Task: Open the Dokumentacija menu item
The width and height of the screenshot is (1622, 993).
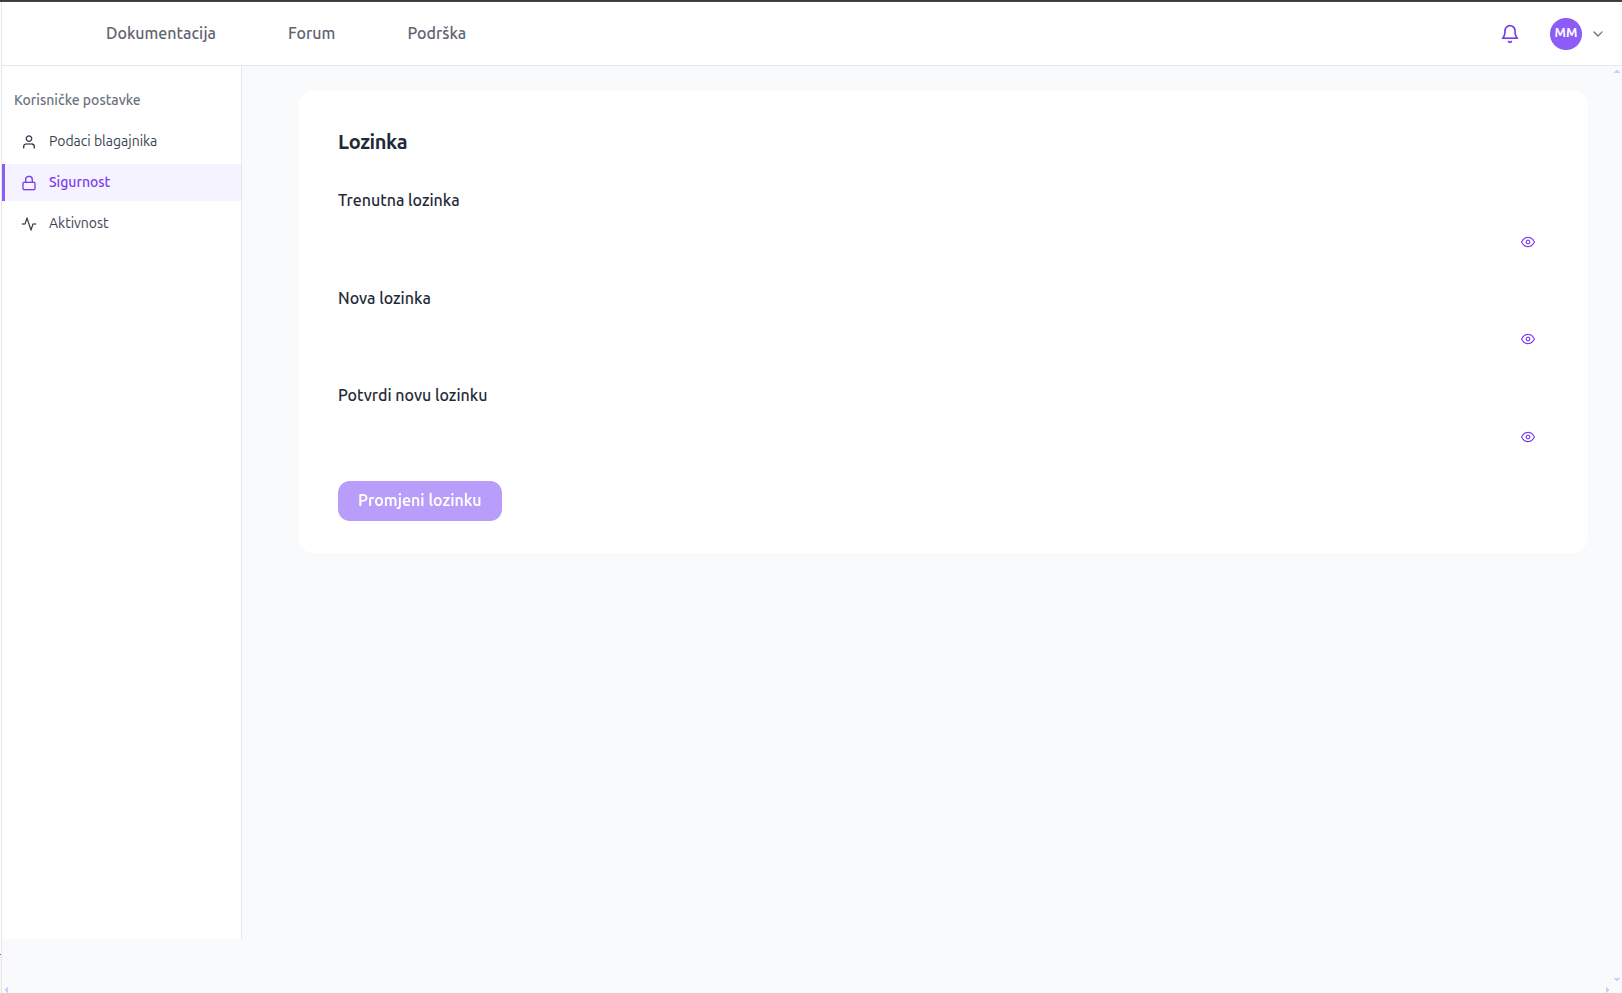Action: click(161, 34)
